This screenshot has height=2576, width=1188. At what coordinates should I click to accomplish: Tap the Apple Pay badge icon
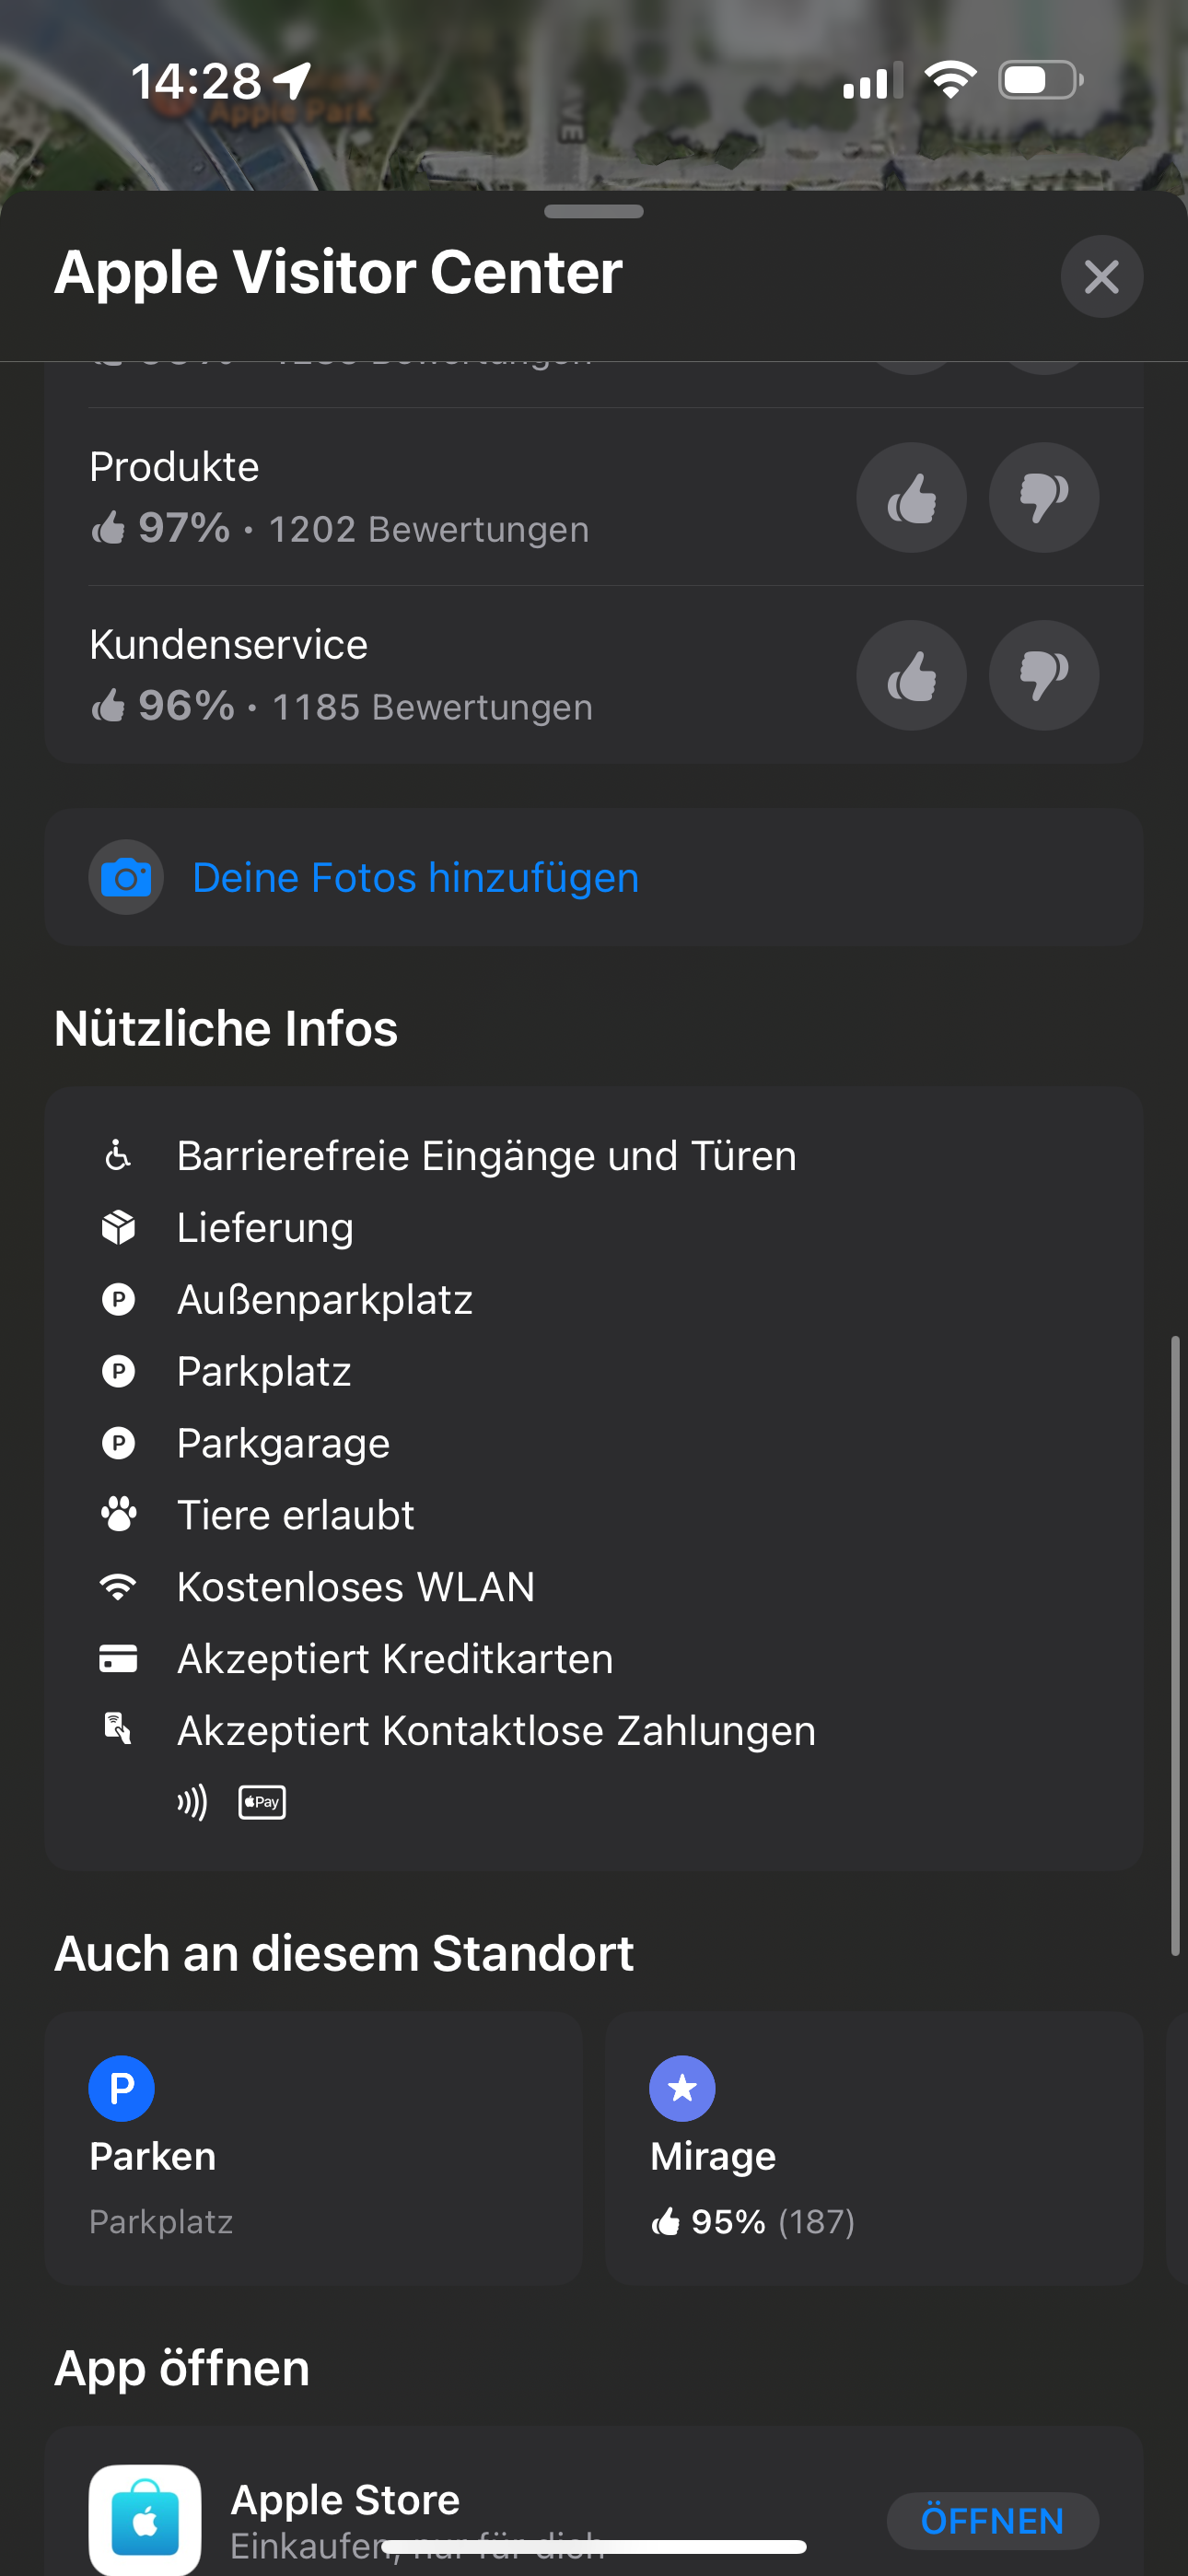pos(262,1802)
